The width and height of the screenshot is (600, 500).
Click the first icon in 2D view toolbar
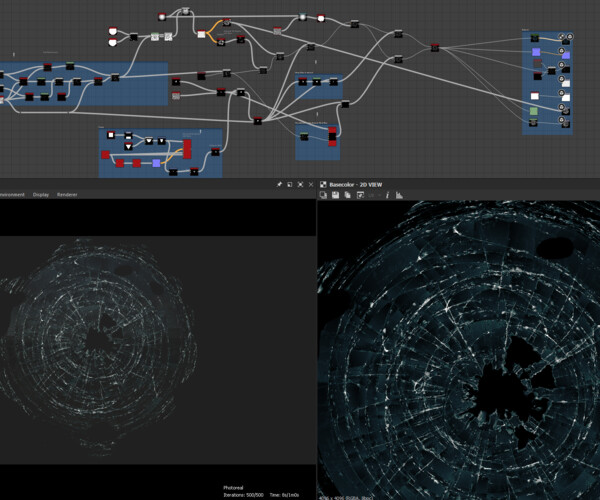click(323, 195)
